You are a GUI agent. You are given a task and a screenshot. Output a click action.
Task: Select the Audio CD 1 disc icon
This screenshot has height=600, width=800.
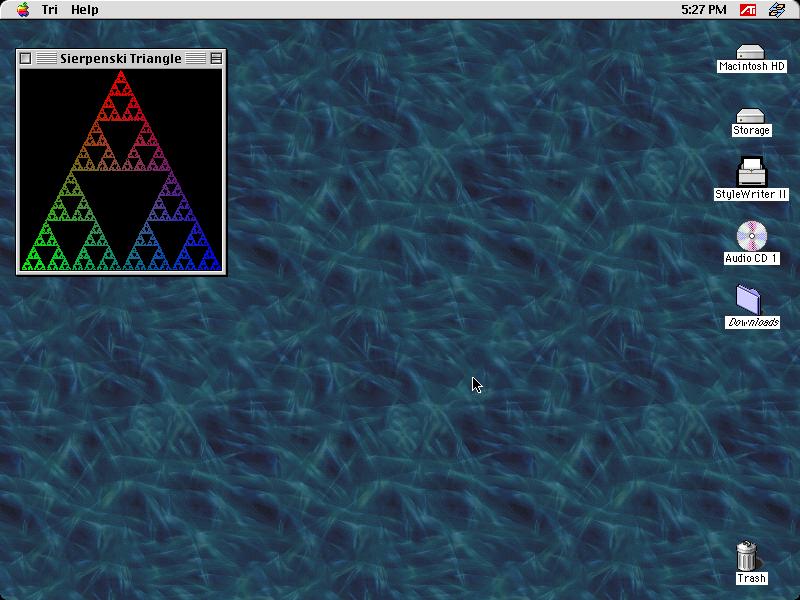point(752,236)
